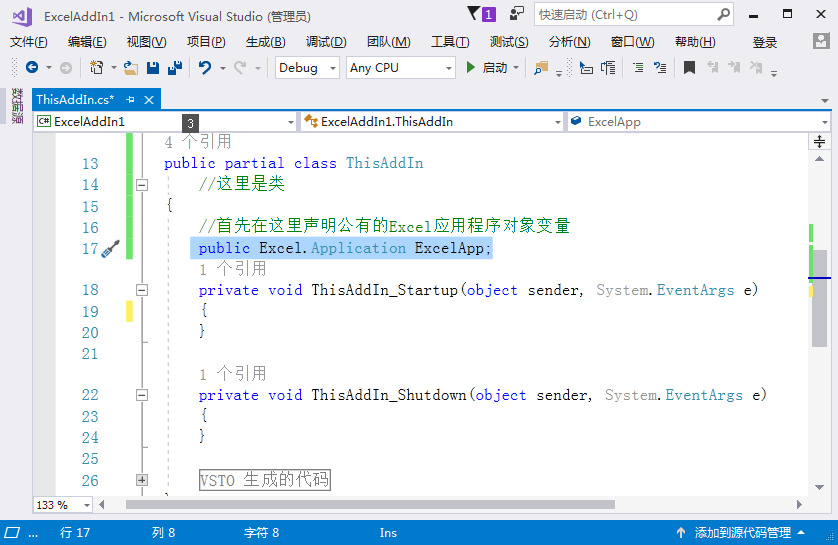838x545 pixels.
Task: Open the notifications flag icon
Action: (473, 13)
